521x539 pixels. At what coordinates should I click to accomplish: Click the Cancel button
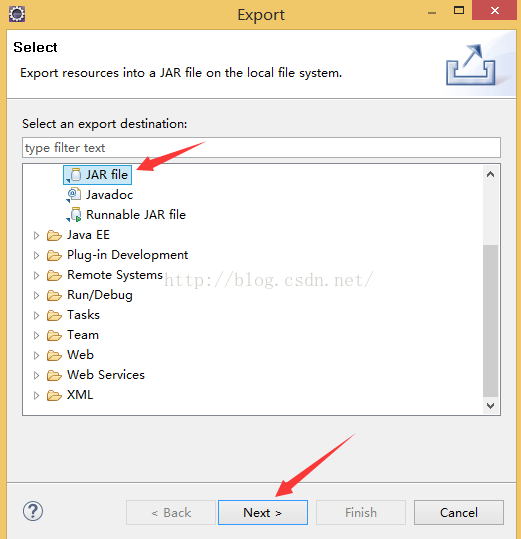pyautogui.click(x=459, y=513)
